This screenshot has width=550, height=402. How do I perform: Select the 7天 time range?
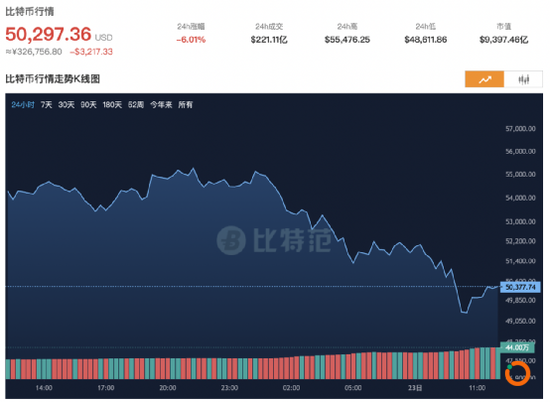coord(46,105)
